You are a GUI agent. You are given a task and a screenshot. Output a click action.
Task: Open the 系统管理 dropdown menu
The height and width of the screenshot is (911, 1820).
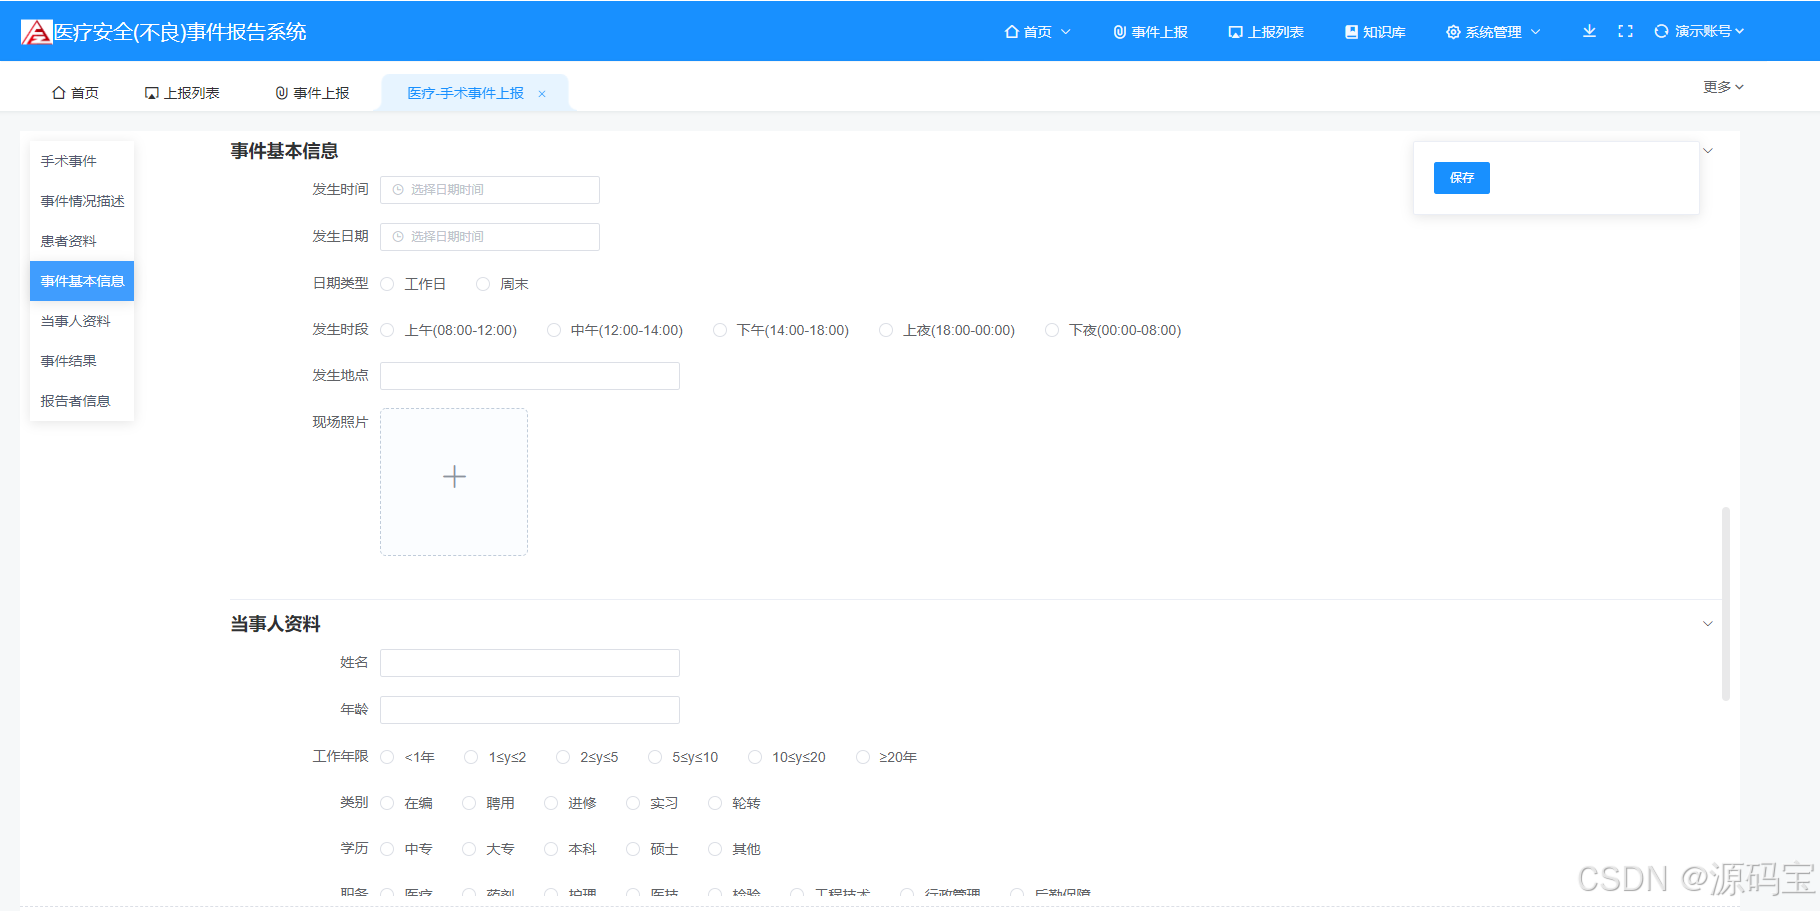coord(1494,32)
